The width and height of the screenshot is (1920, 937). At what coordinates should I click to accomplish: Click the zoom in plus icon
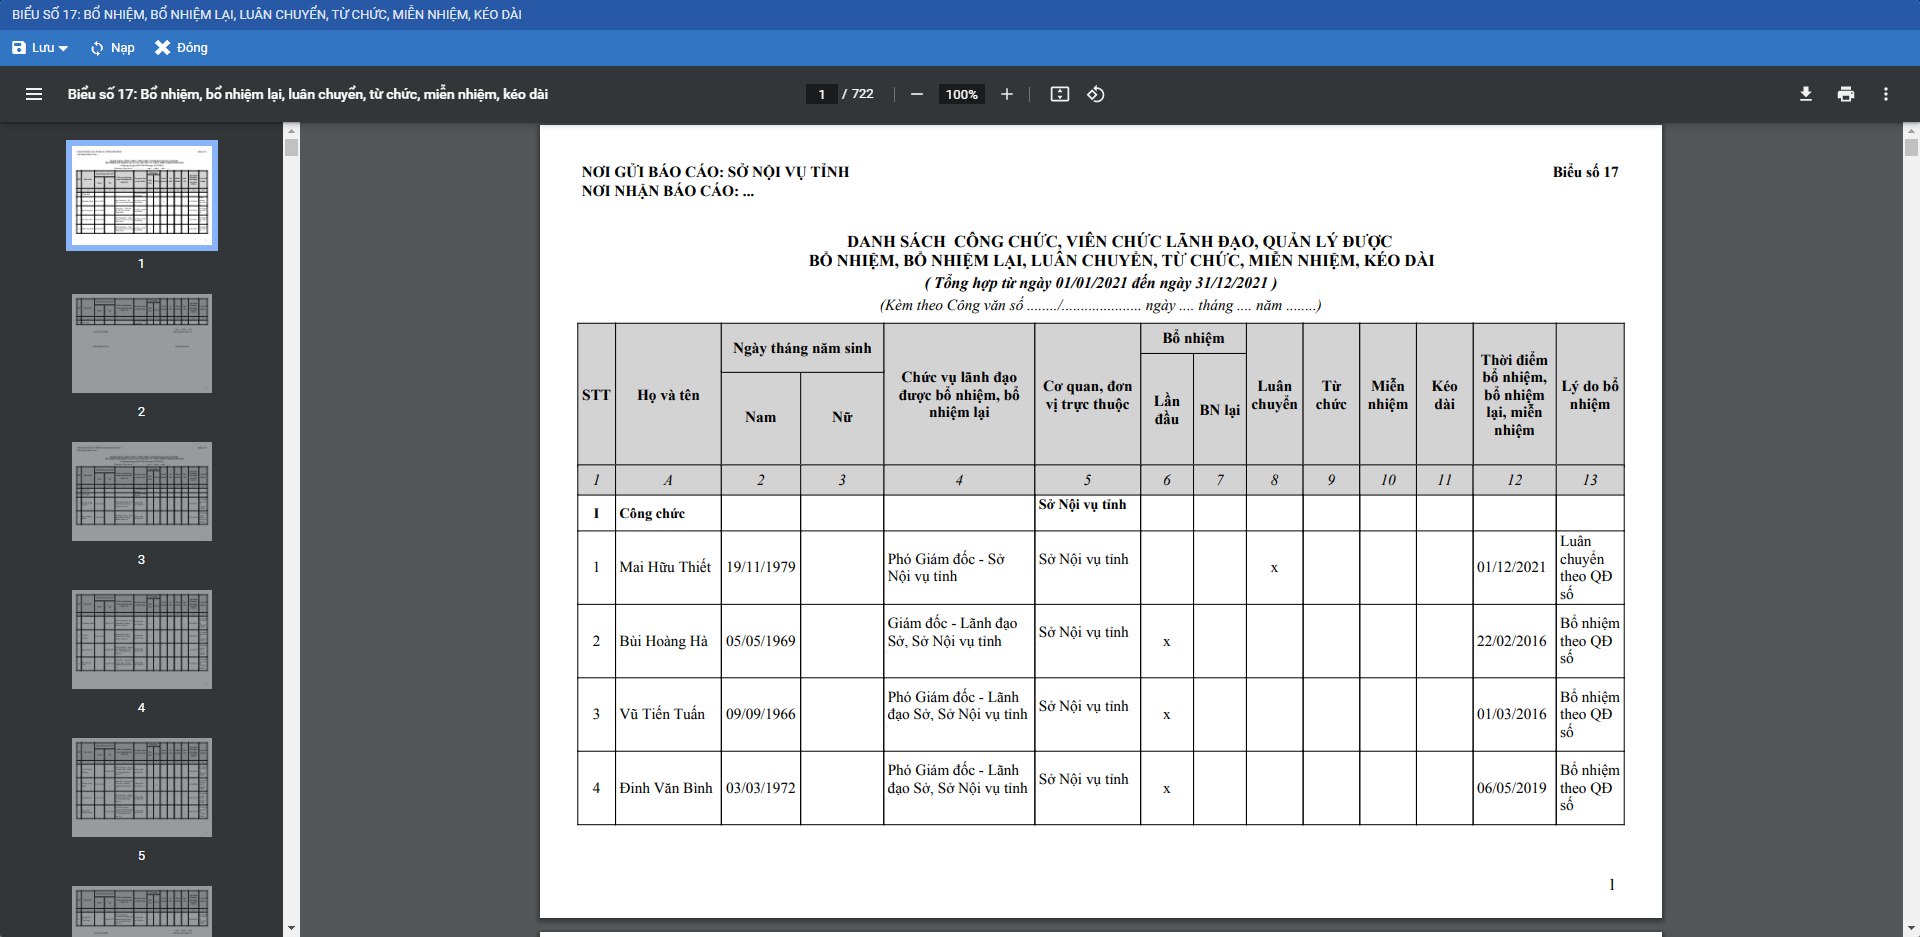[1006, 94]
